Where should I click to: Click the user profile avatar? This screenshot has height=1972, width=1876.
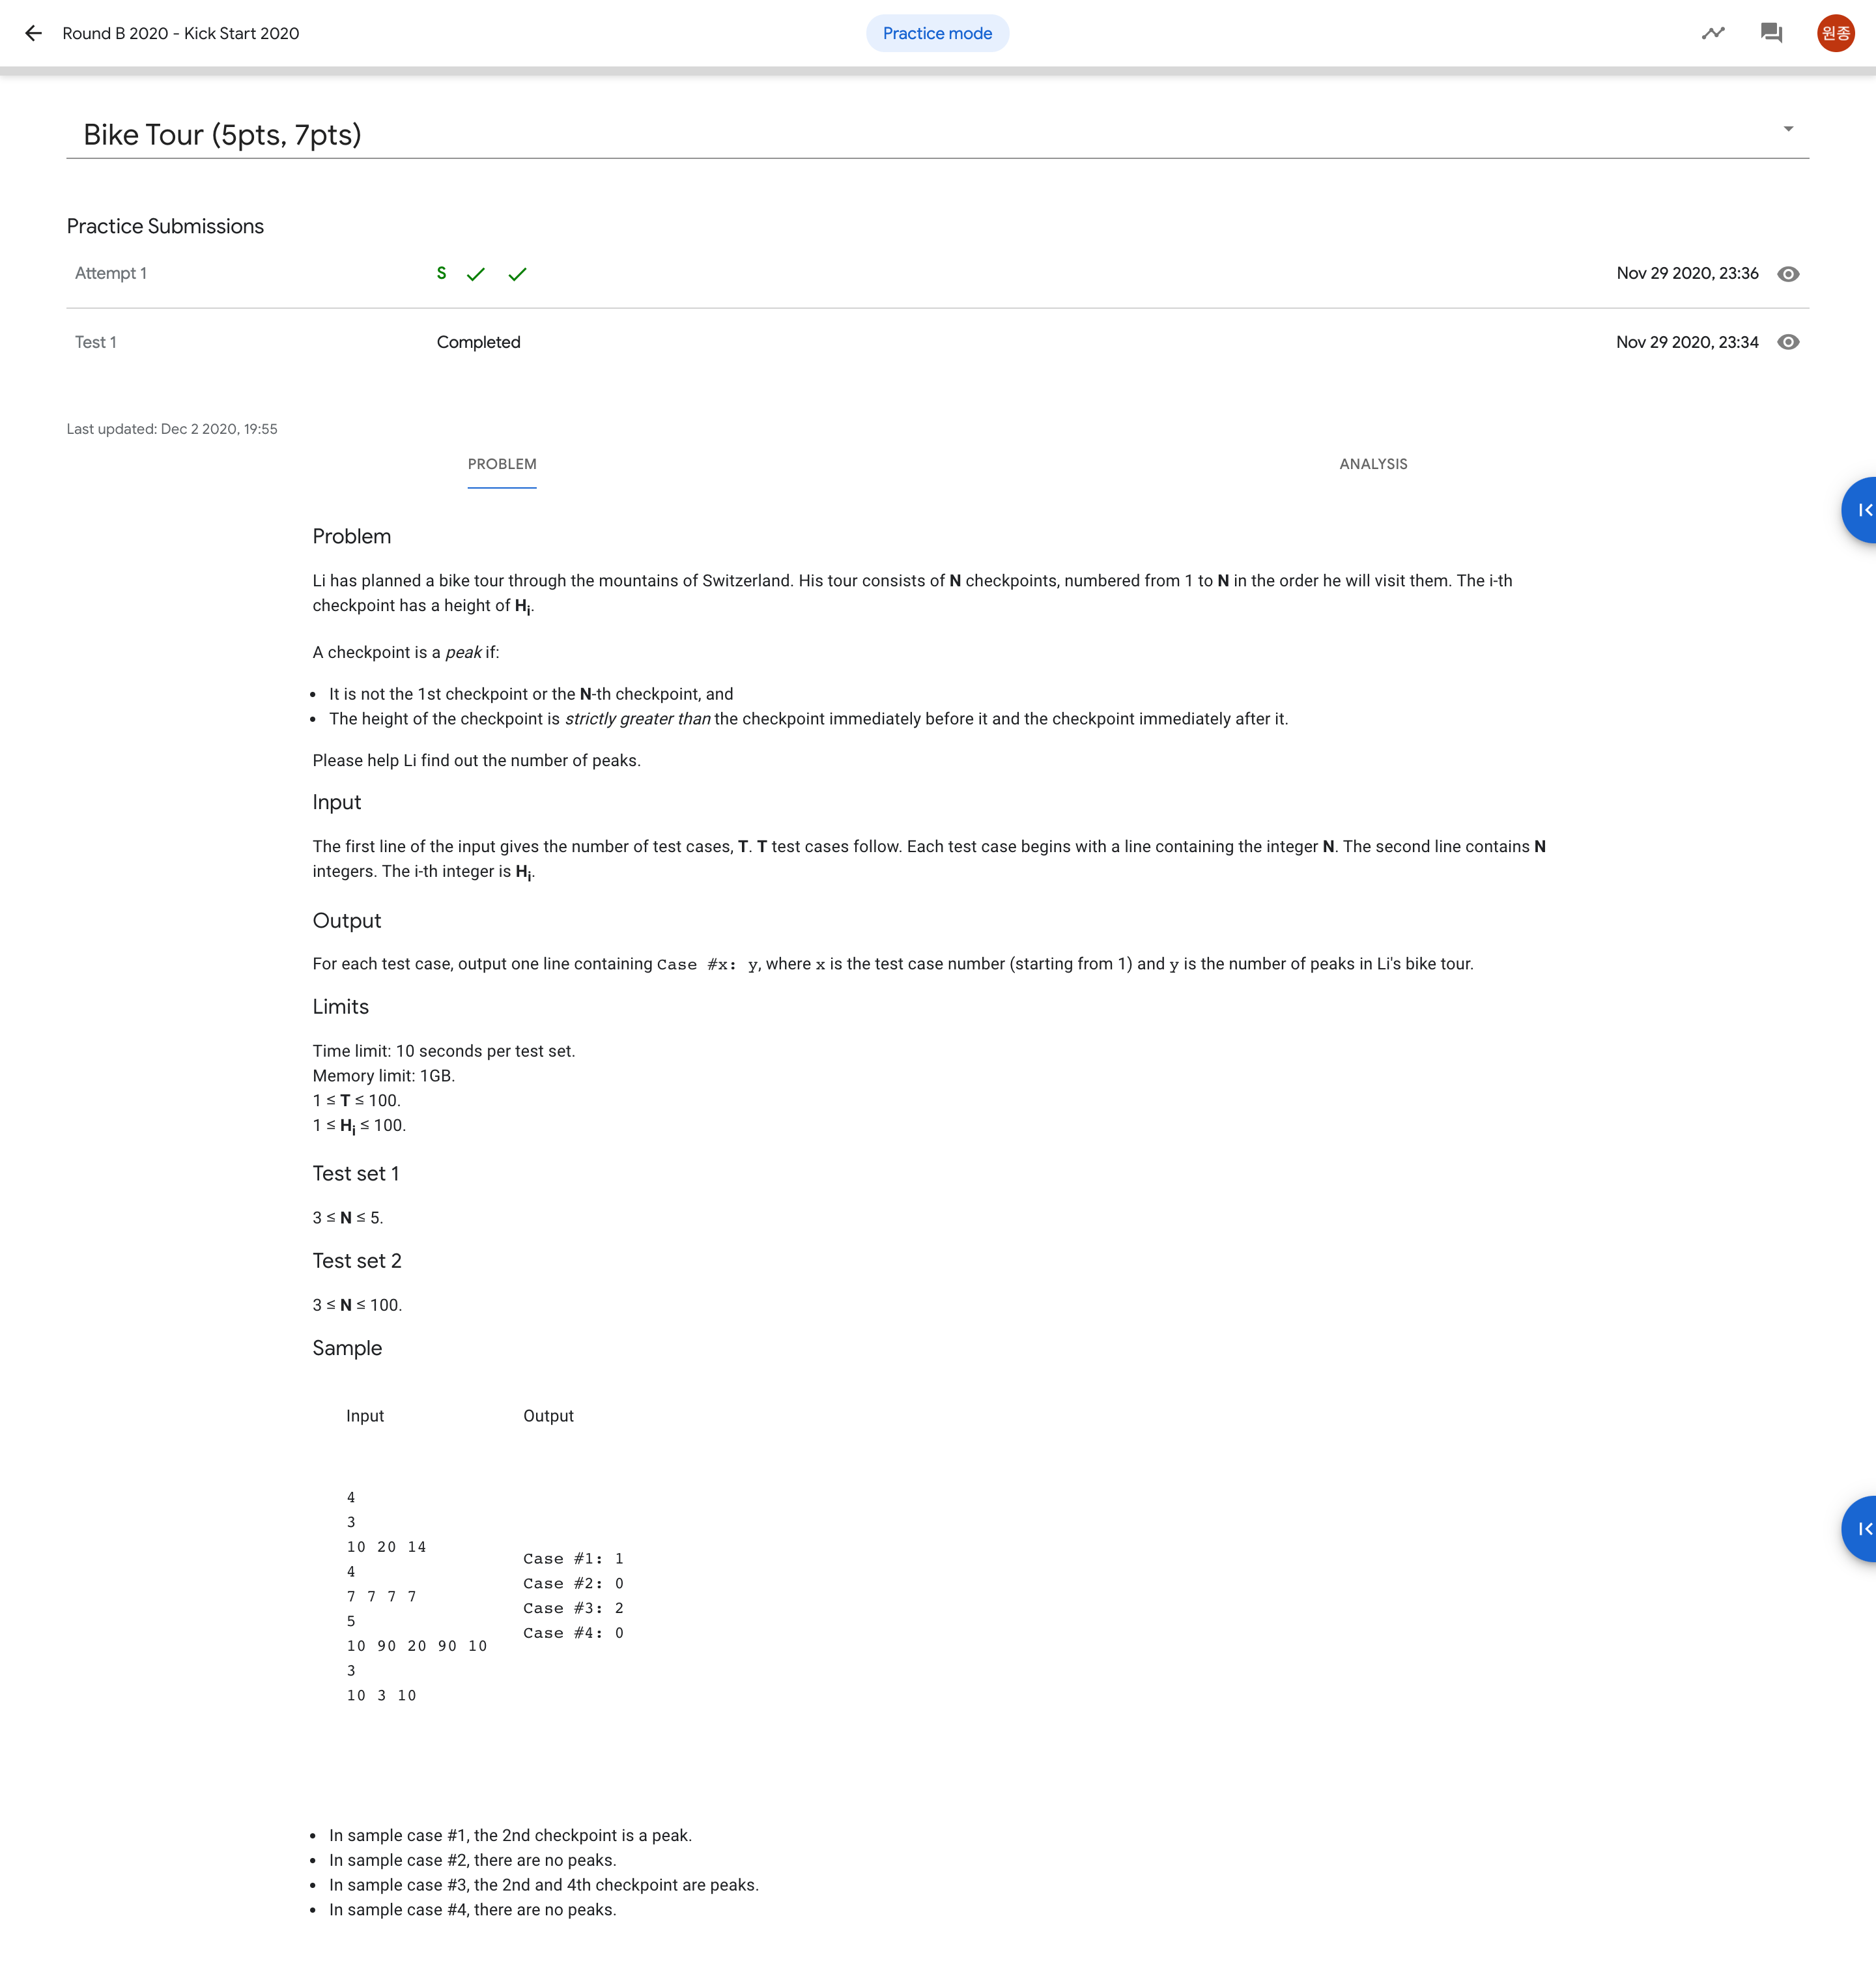[1835, 33]
